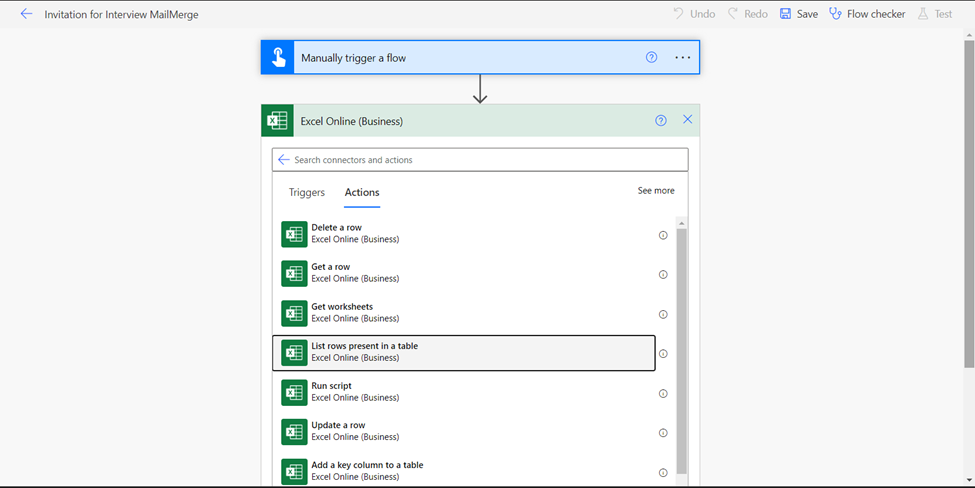The width and height of the screenshot is (975, 488).
Task: Click the Excel Online (Business) header icon
Action: [277, 121]
